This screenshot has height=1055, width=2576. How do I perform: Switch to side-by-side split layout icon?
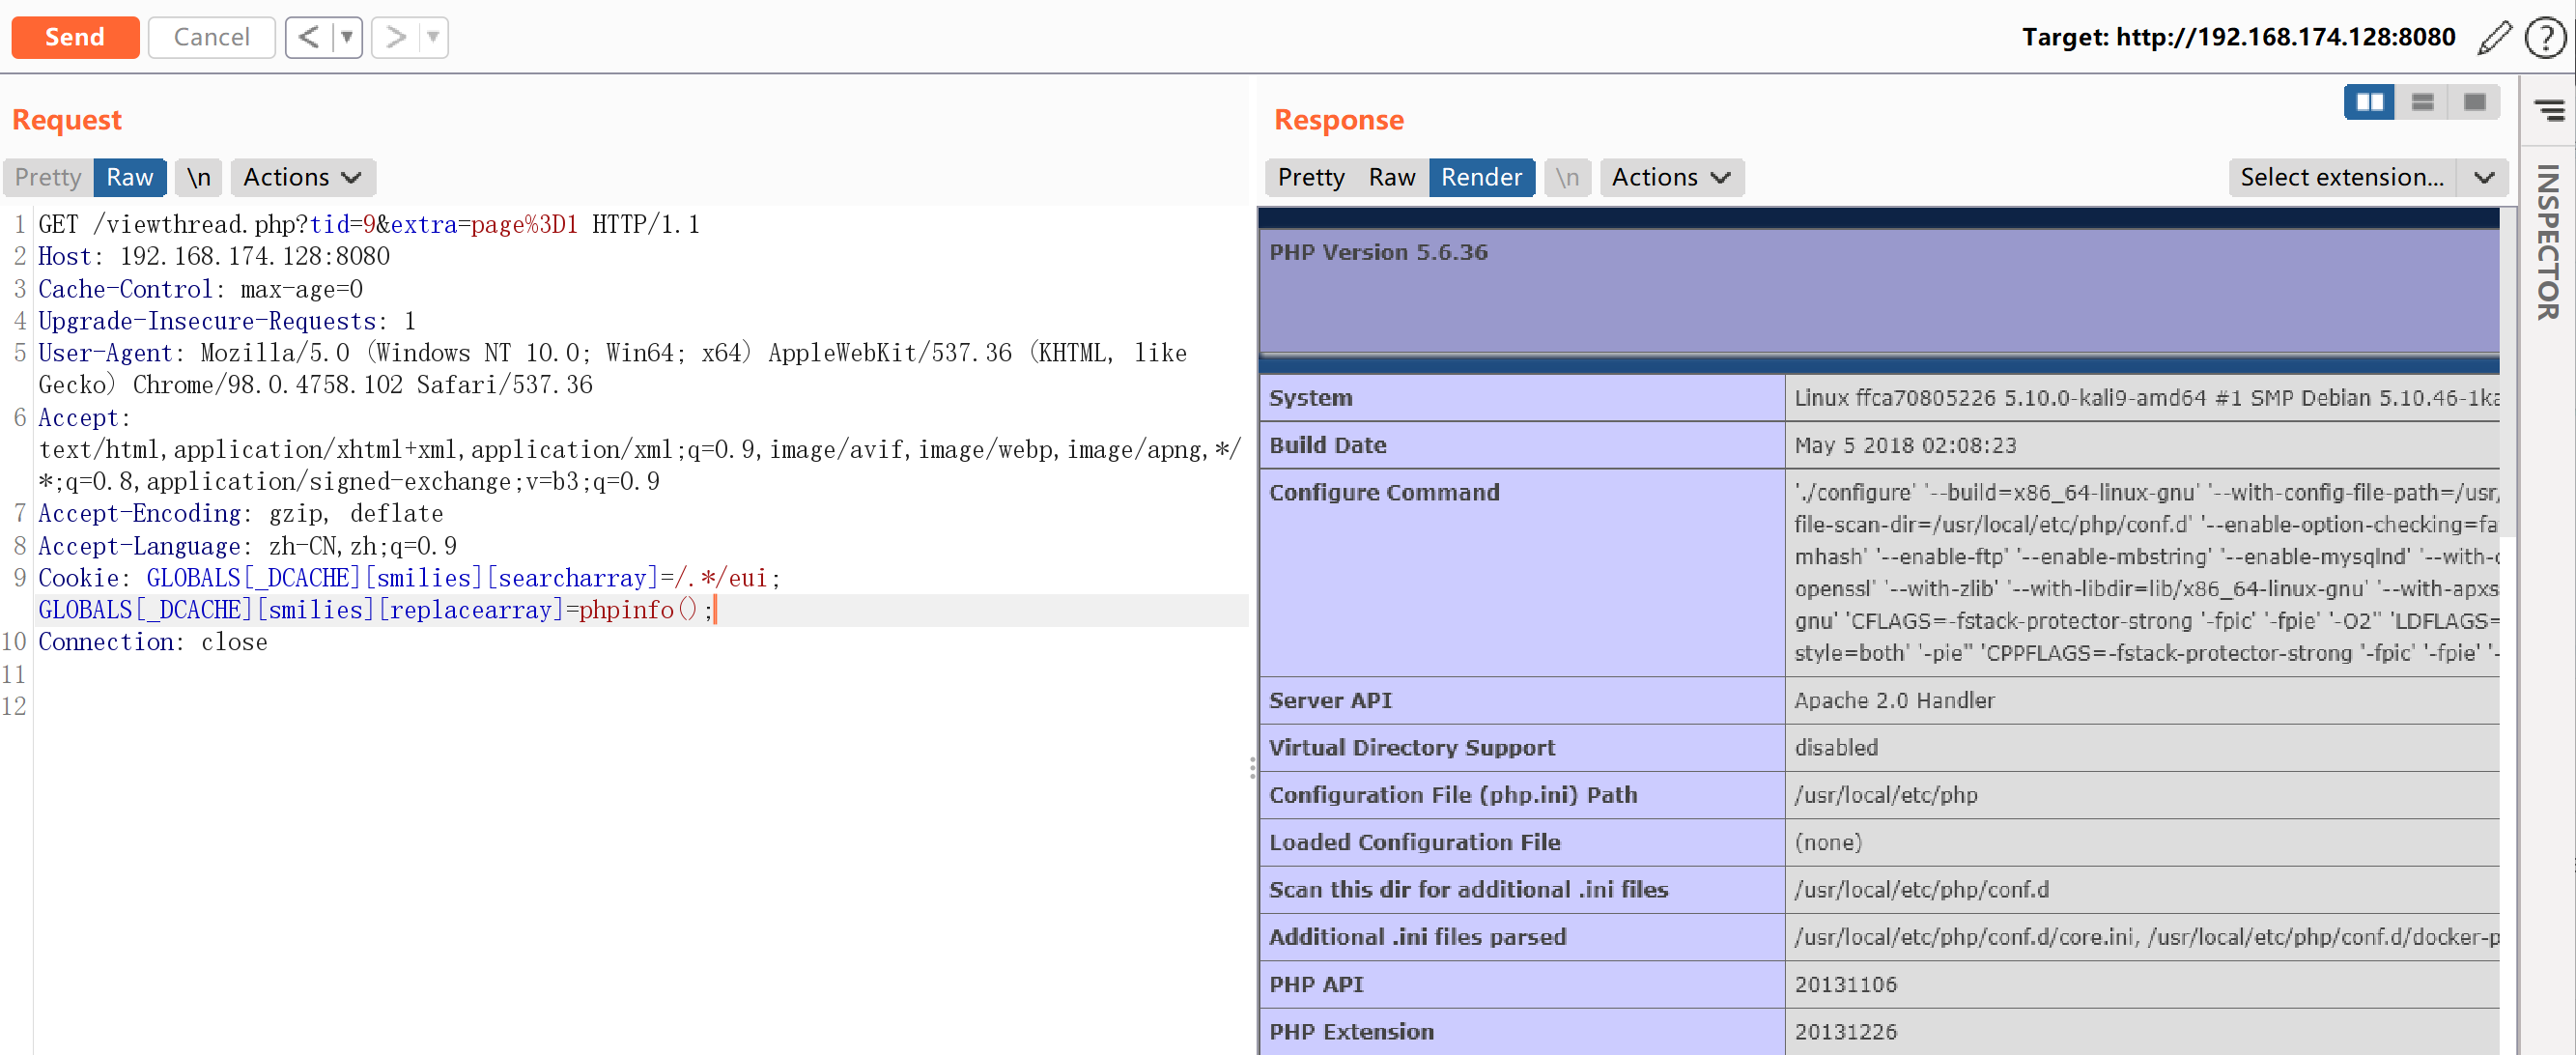tap(2369, 102)
